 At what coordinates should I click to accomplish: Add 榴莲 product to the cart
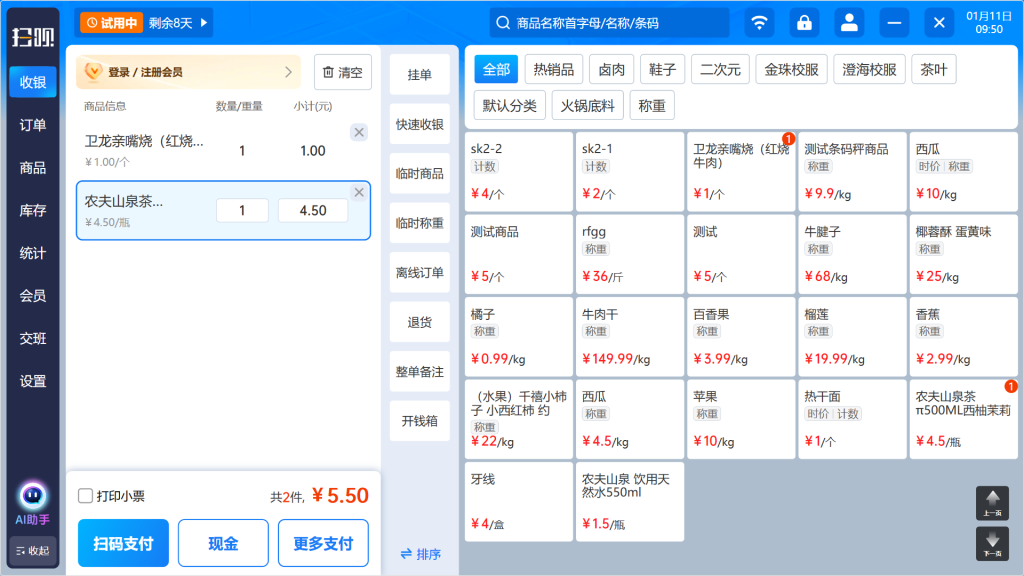click(x=852, y=335)
